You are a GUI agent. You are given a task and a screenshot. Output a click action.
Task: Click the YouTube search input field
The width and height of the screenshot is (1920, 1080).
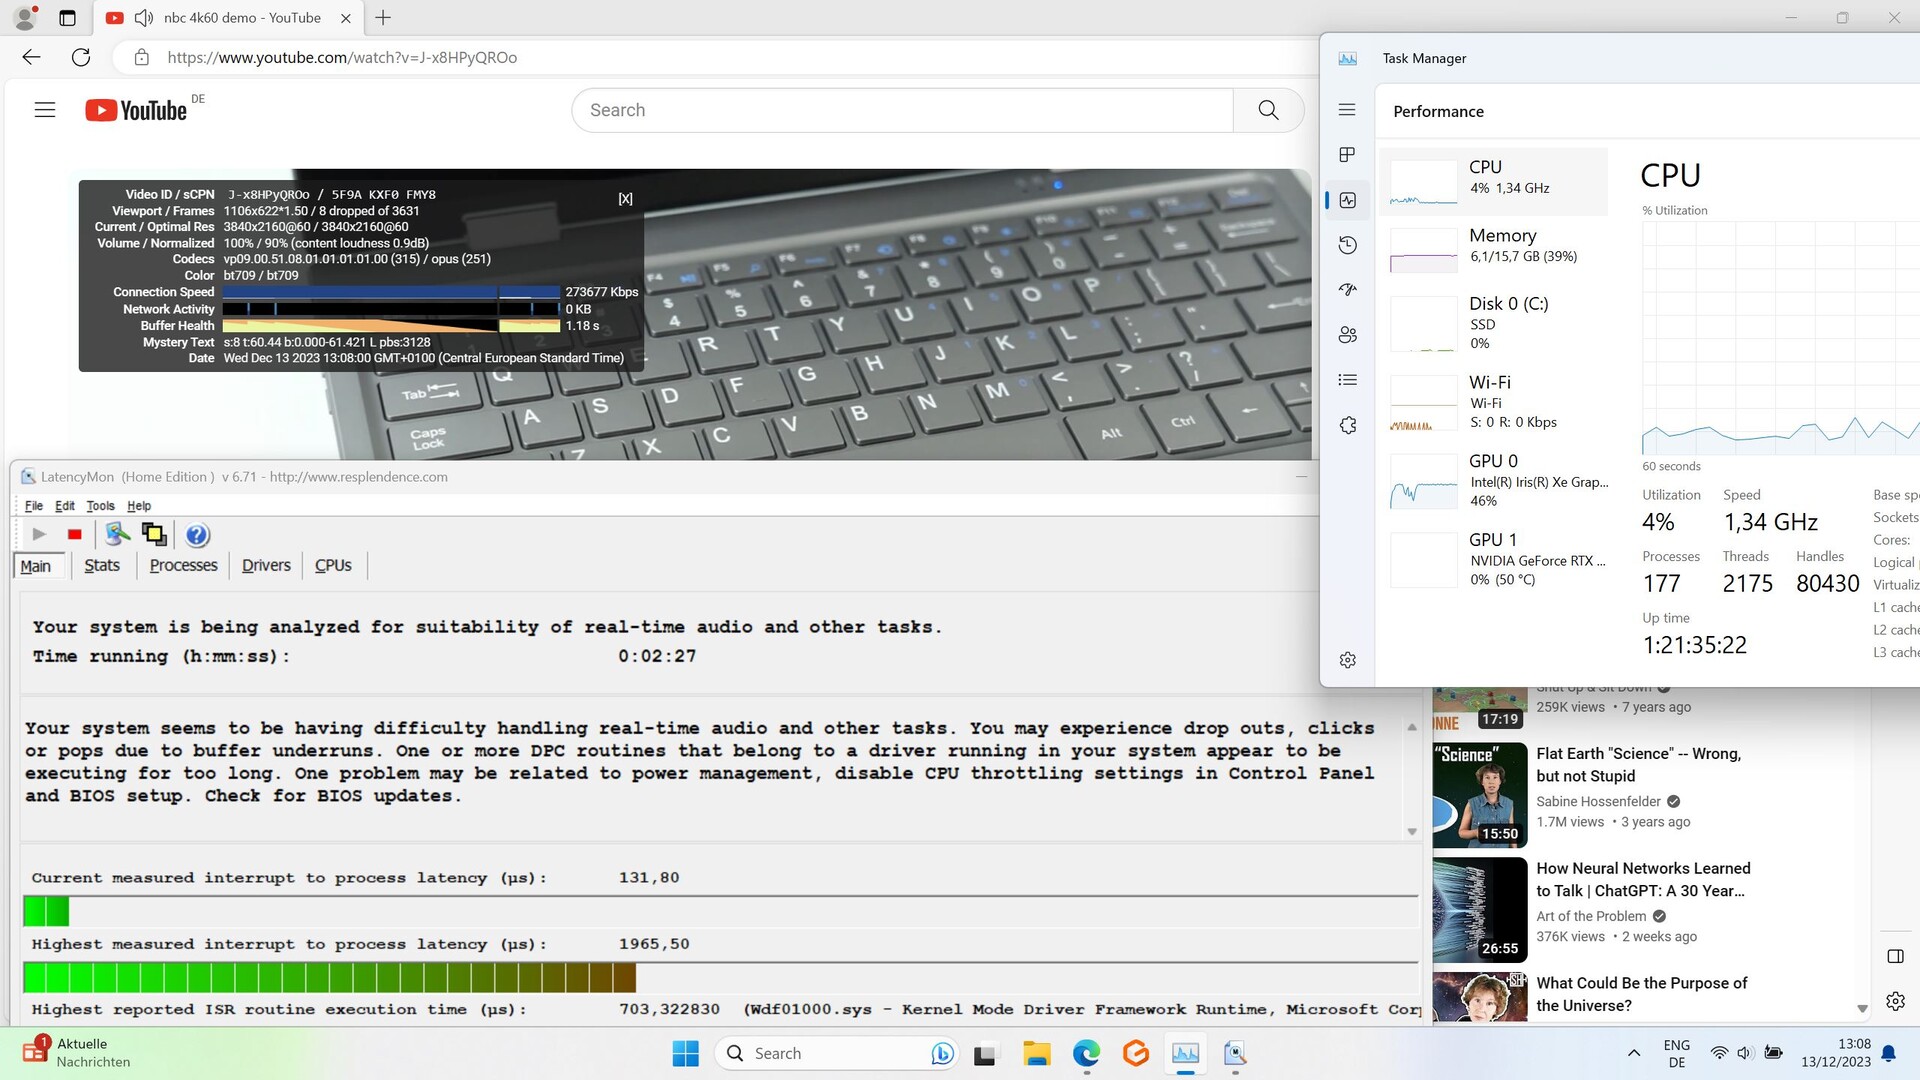point(903,110)
